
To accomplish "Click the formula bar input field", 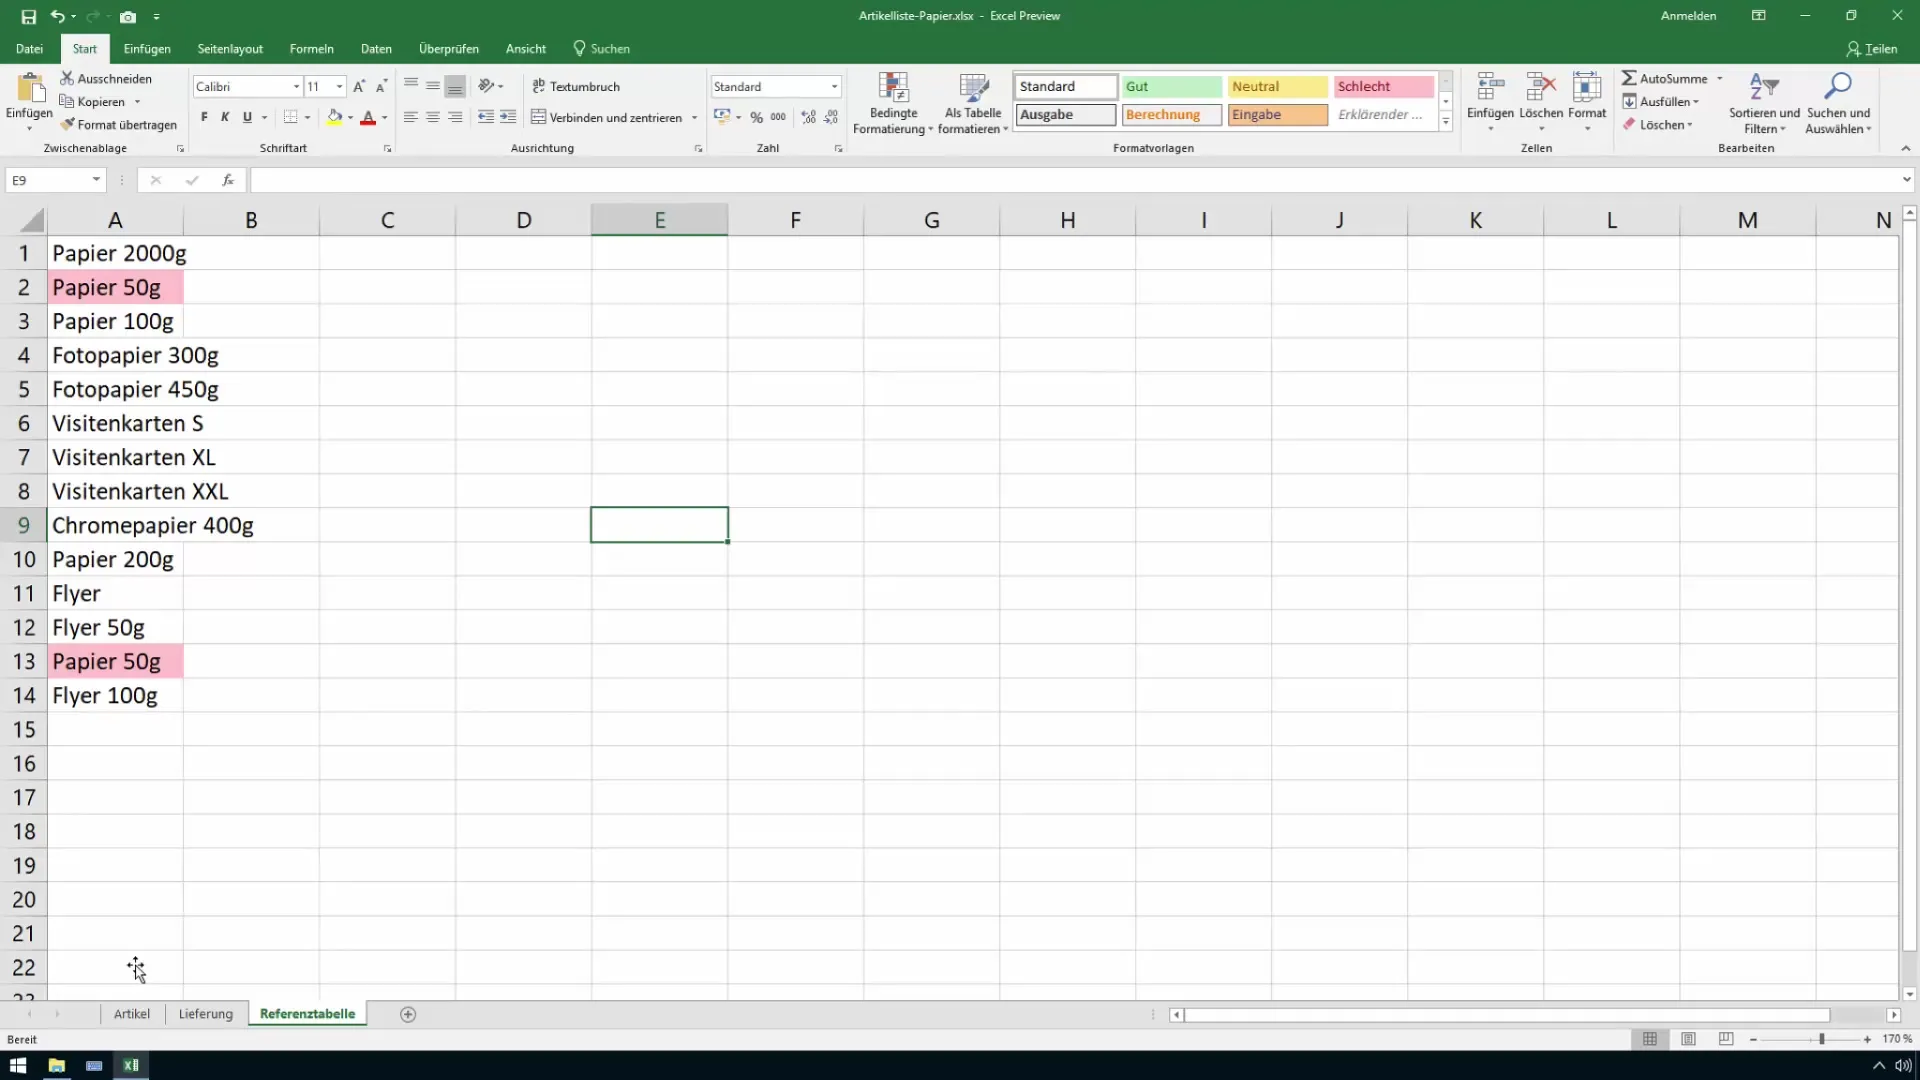I will coord(1074,180).
